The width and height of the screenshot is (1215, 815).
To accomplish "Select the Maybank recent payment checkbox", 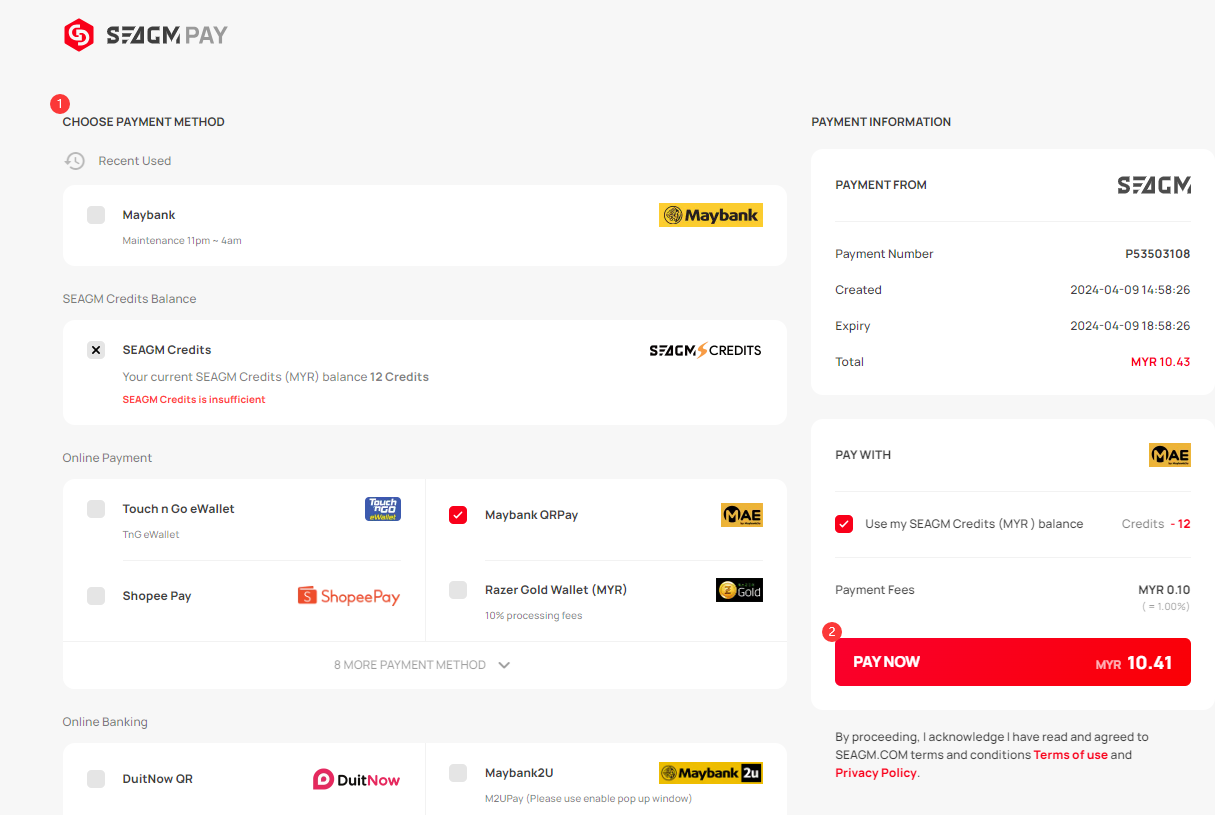I will coord(96,215).
